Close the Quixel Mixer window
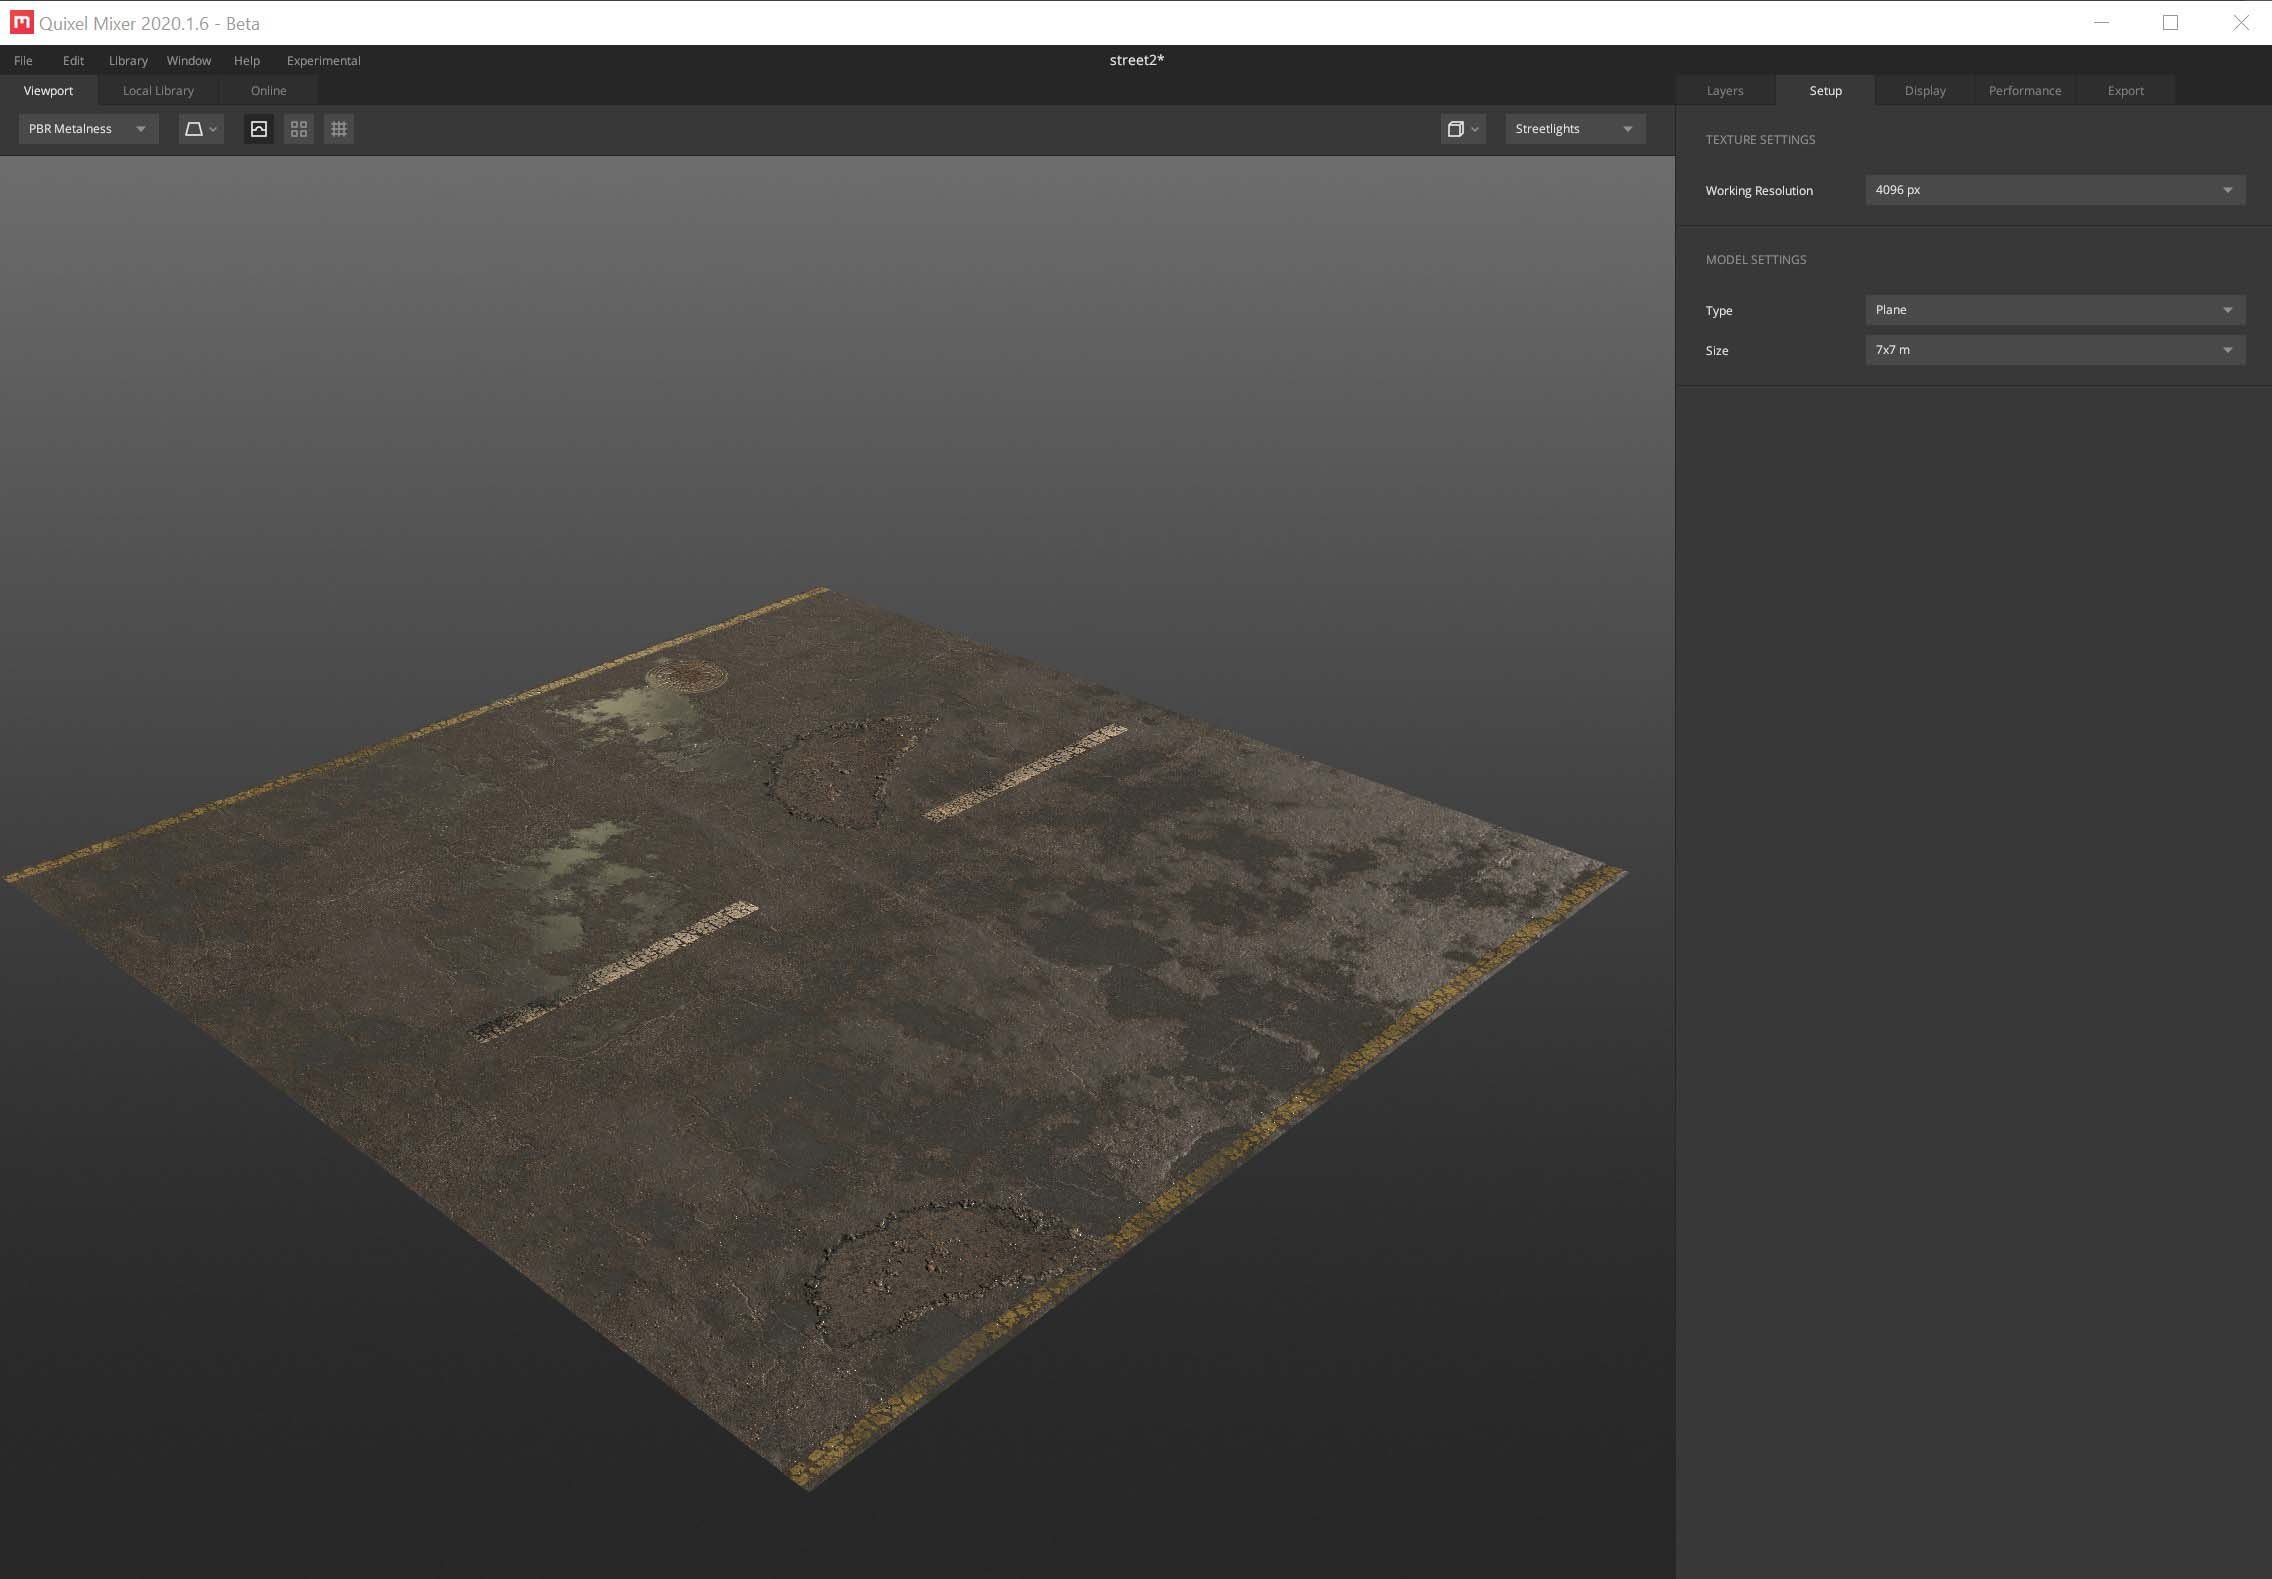Viewport: 2272px width, 1579px height. [2240, 22]
